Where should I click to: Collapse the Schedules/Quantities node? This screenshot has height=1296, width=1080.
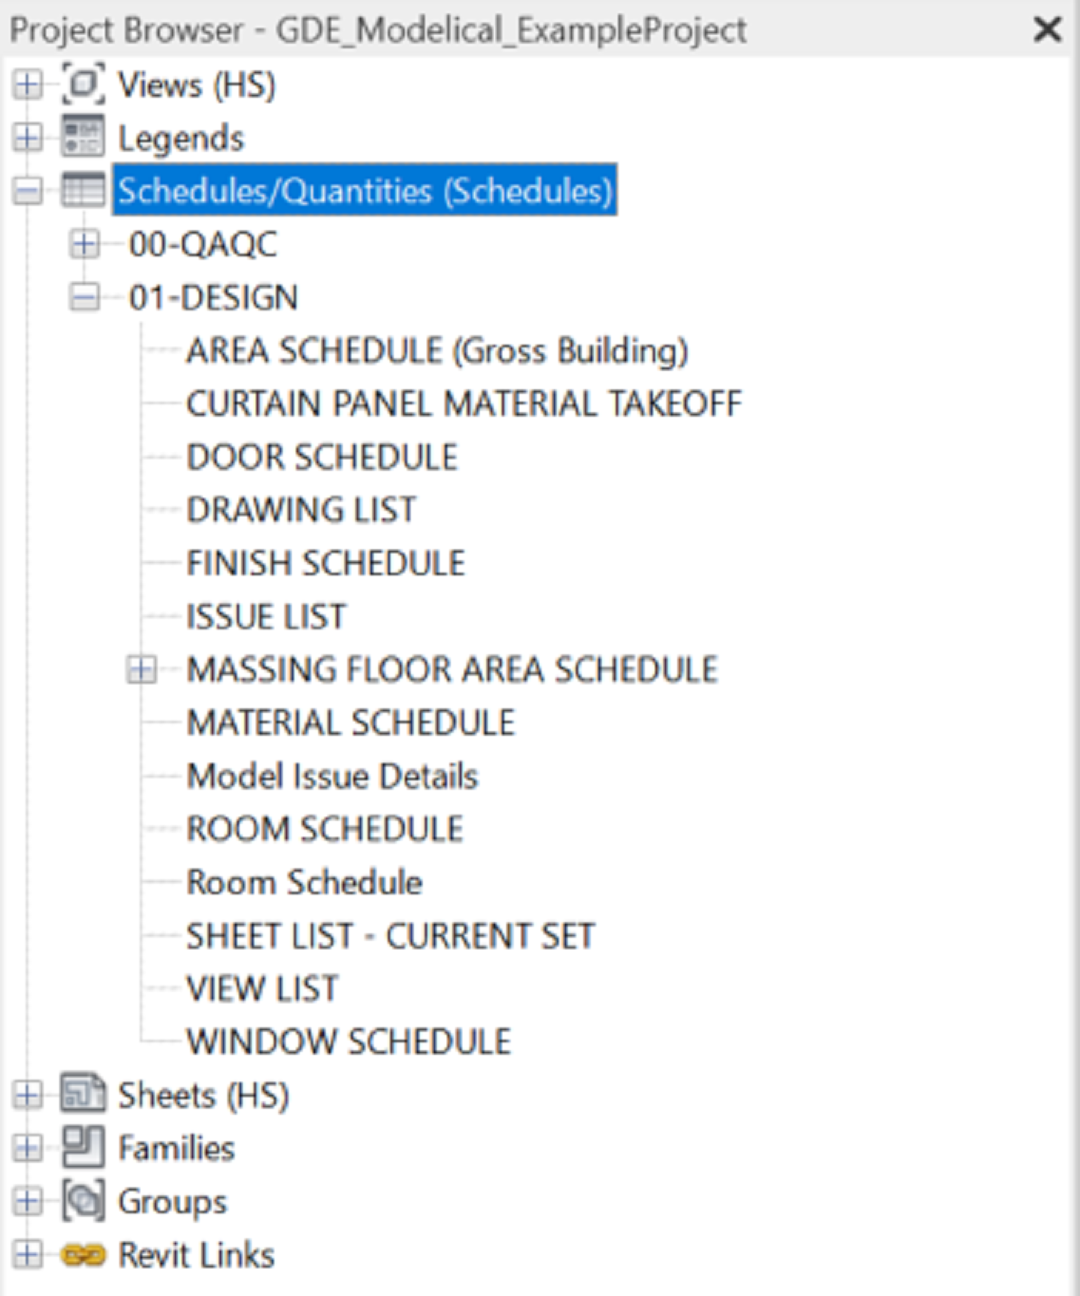(28, 190)
